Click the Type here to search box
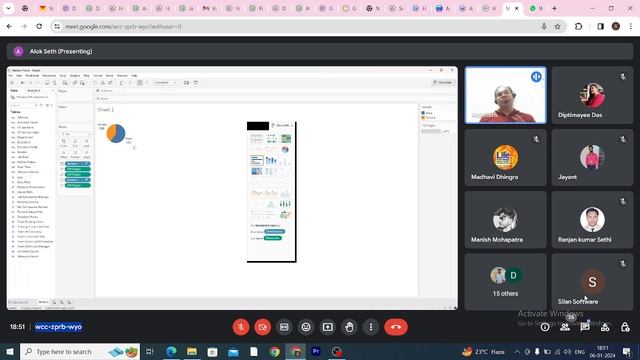 click(80, 351)
